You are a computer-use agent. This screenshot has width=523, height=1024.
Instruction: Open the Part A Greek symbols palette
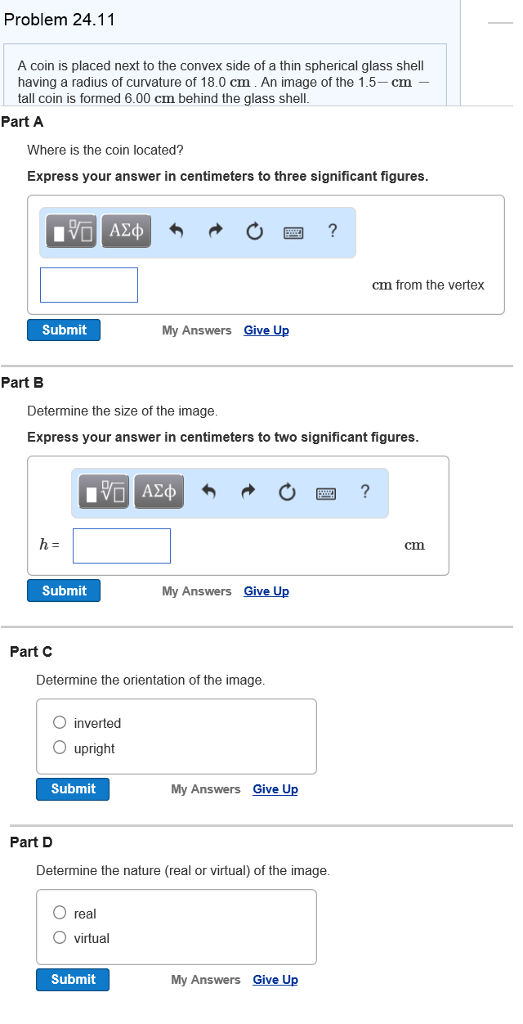(127, 231)
